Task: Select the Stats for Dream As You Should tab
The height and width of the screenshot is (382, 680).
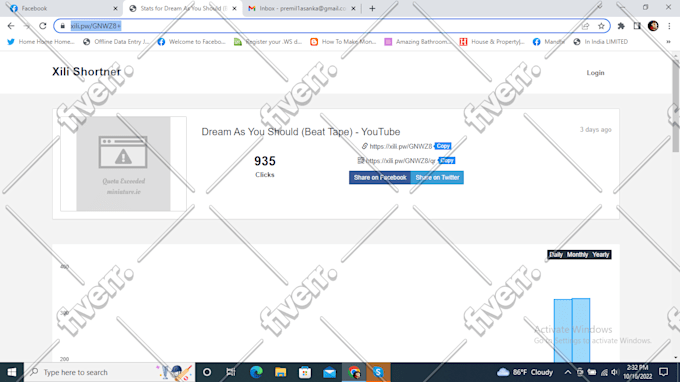Action: point(182,8)
